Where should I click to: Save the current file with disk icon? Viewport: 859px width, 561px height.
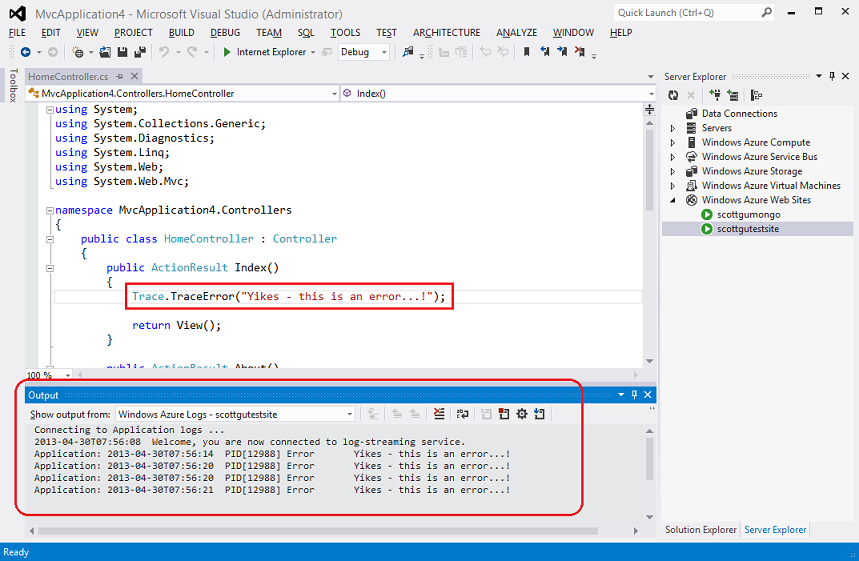click(x=123, y=52)
